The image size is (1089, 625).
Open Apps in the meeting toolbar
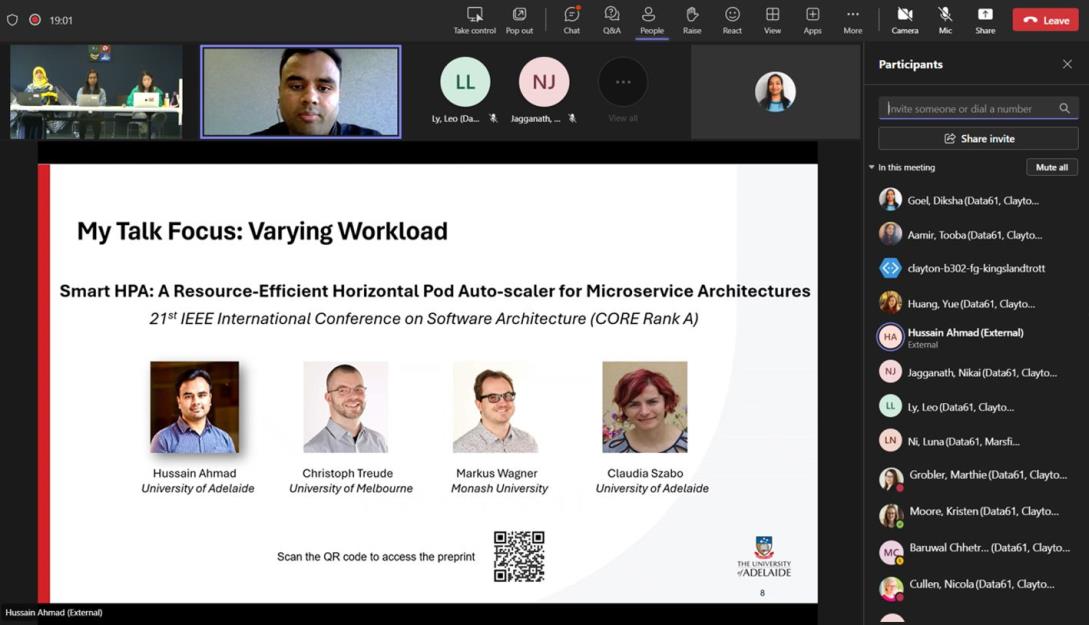(813, 20)
